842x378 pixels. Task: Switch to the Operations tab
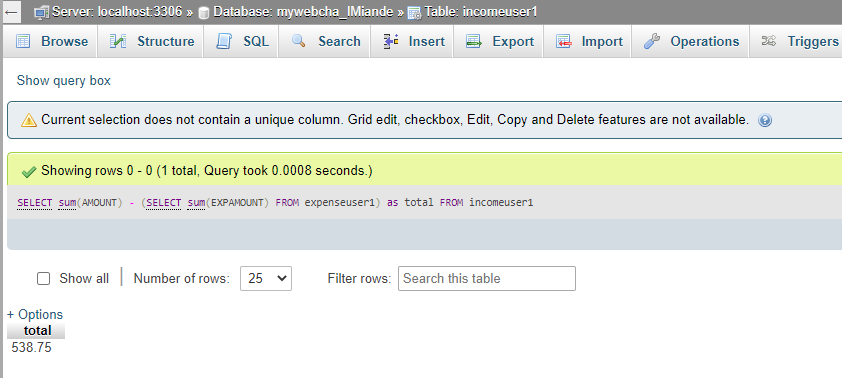(x=691, y=41)
